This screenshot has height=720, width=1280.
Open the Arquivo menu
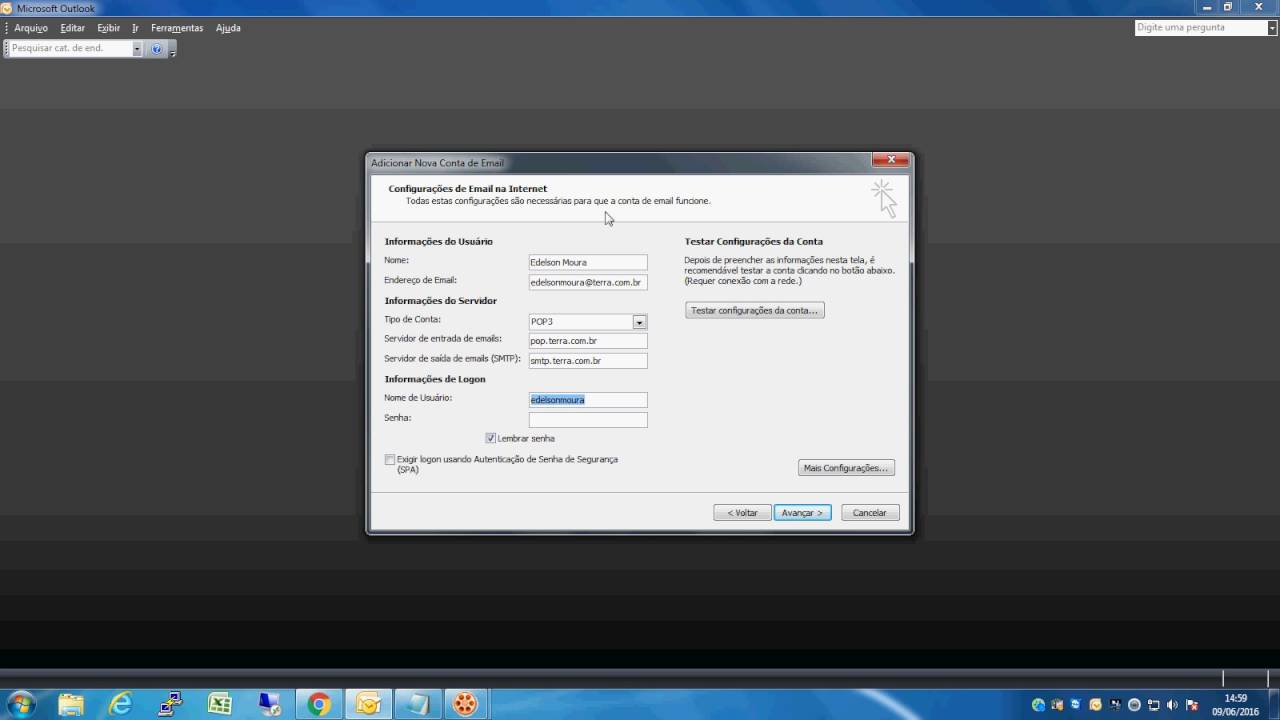click(x=31, y=28)
